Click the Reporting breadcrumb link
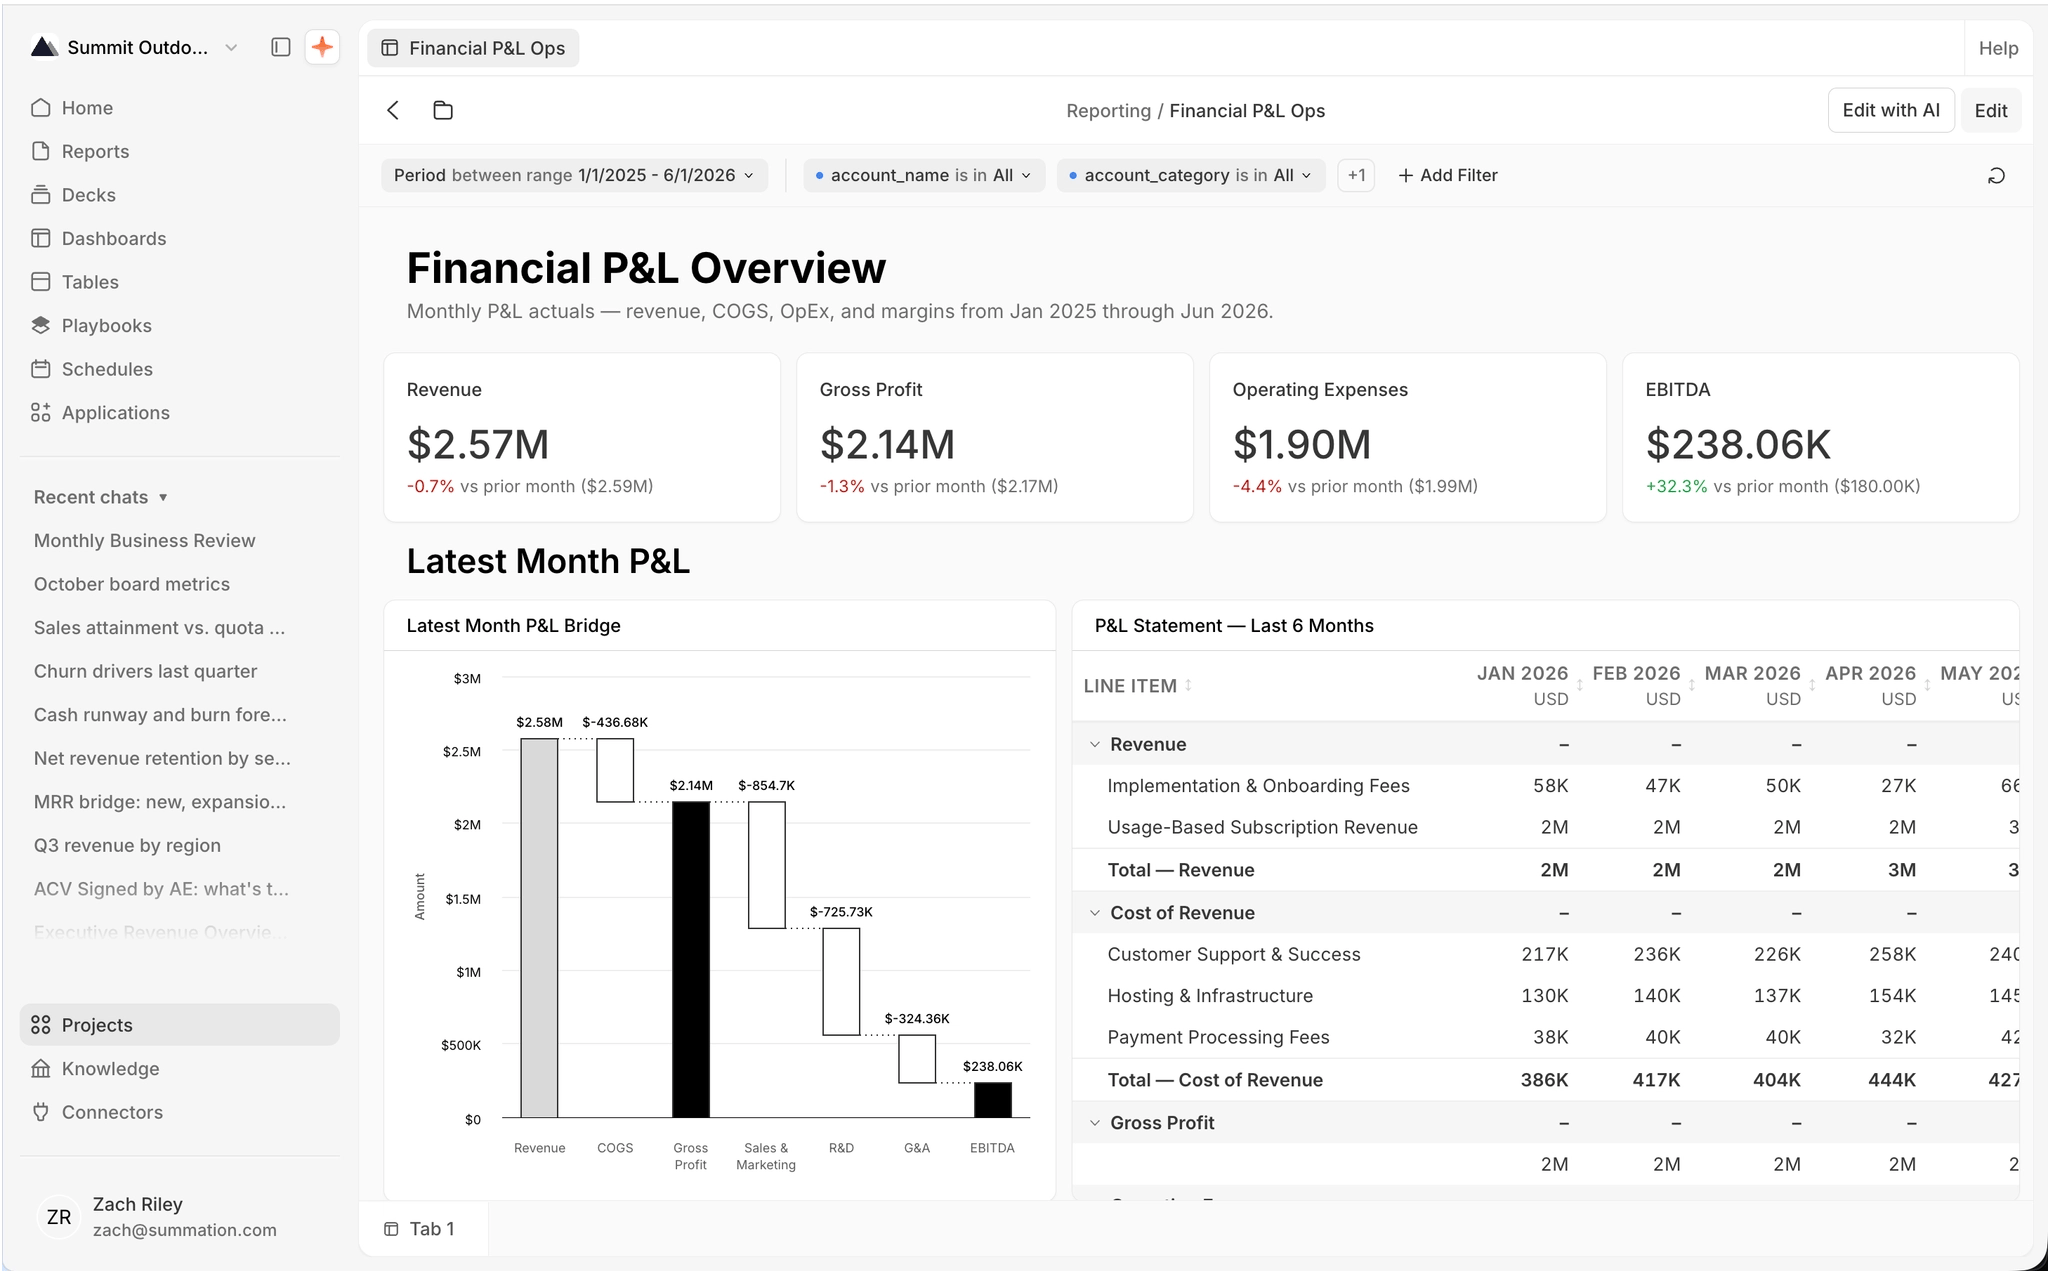This screenshot has width=2048, height=1271. point(1108,110)
